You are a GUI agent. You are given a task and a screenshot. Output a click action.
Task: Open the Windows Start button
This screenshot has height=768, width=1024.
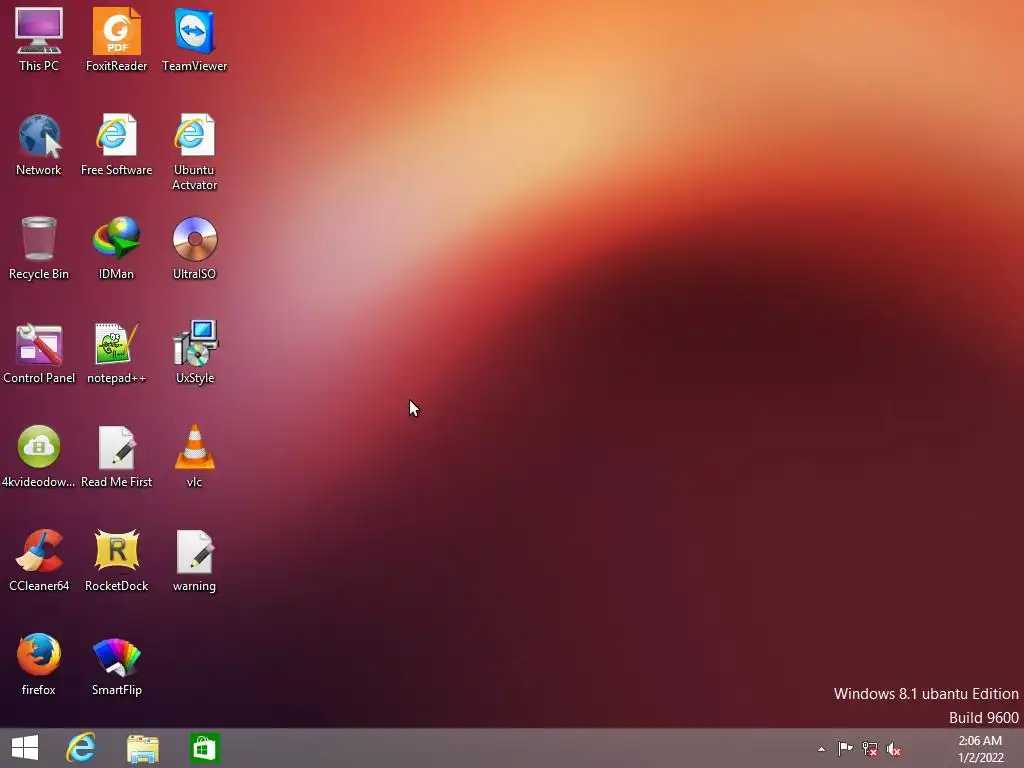tap(25, 748)
